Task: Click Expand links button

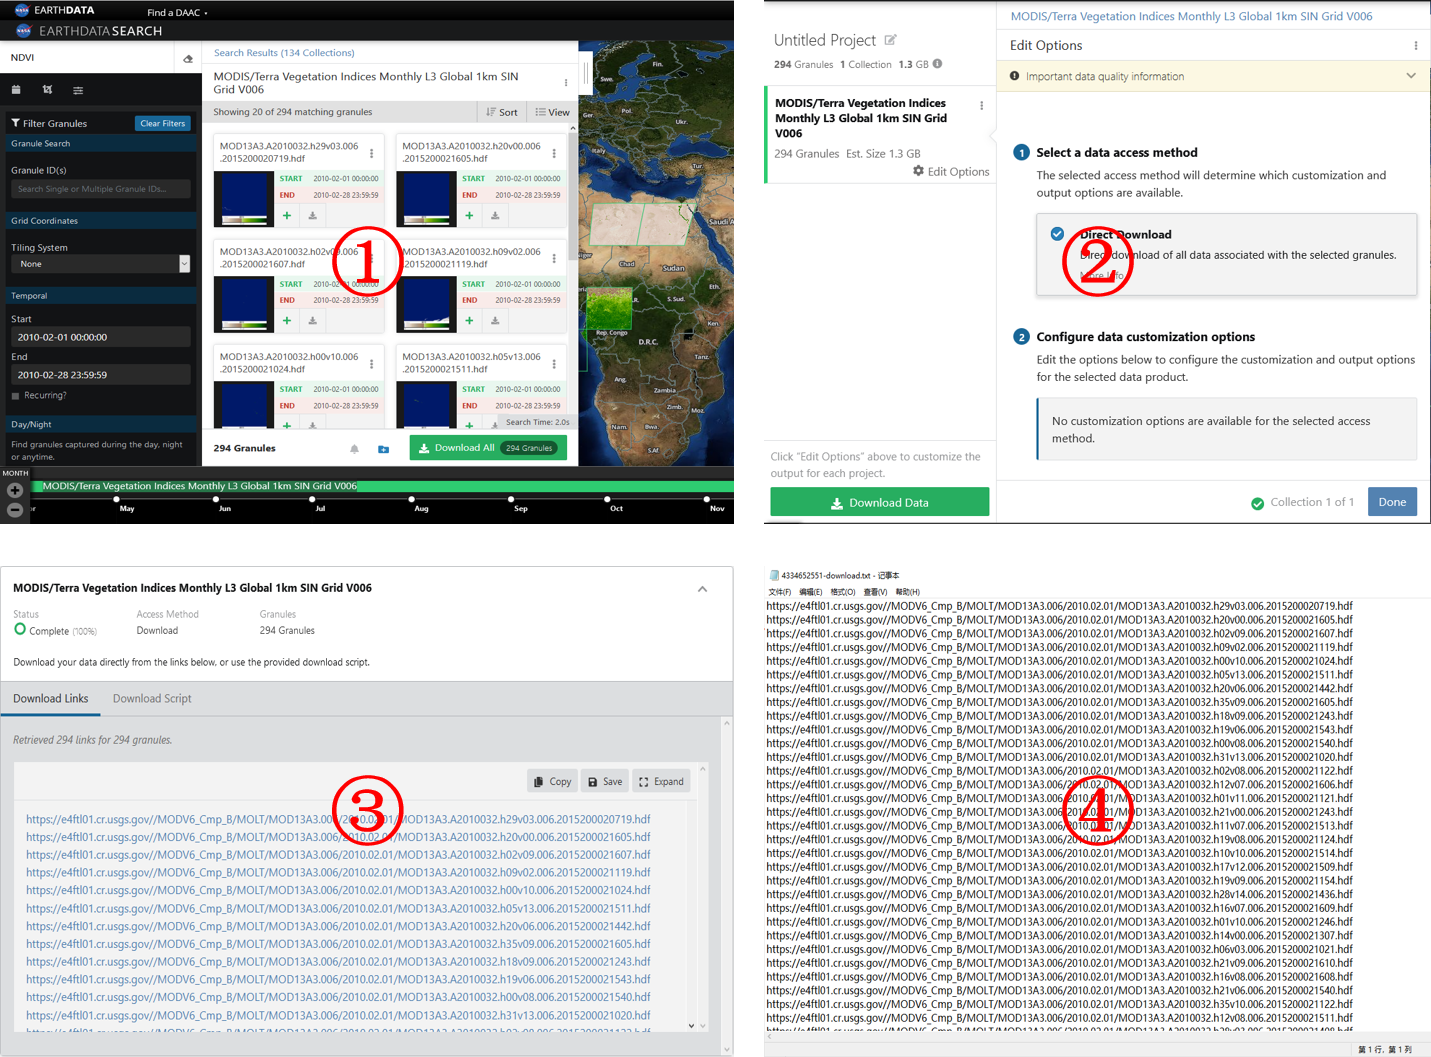Action: coord(661,781)
